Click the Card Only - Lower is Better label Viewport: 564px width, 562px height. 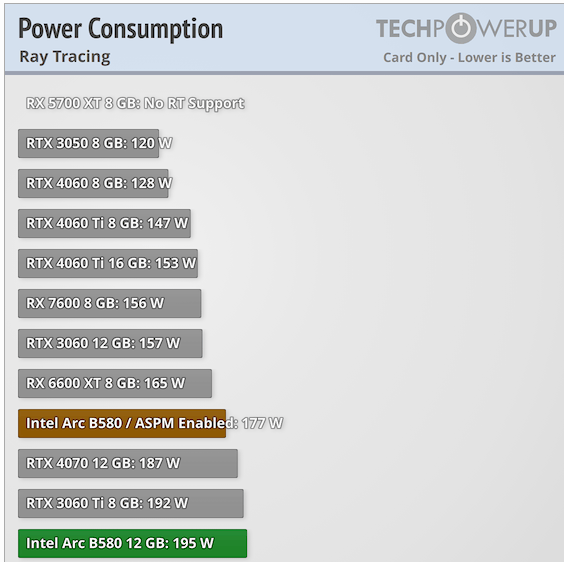tap(469, 58)
